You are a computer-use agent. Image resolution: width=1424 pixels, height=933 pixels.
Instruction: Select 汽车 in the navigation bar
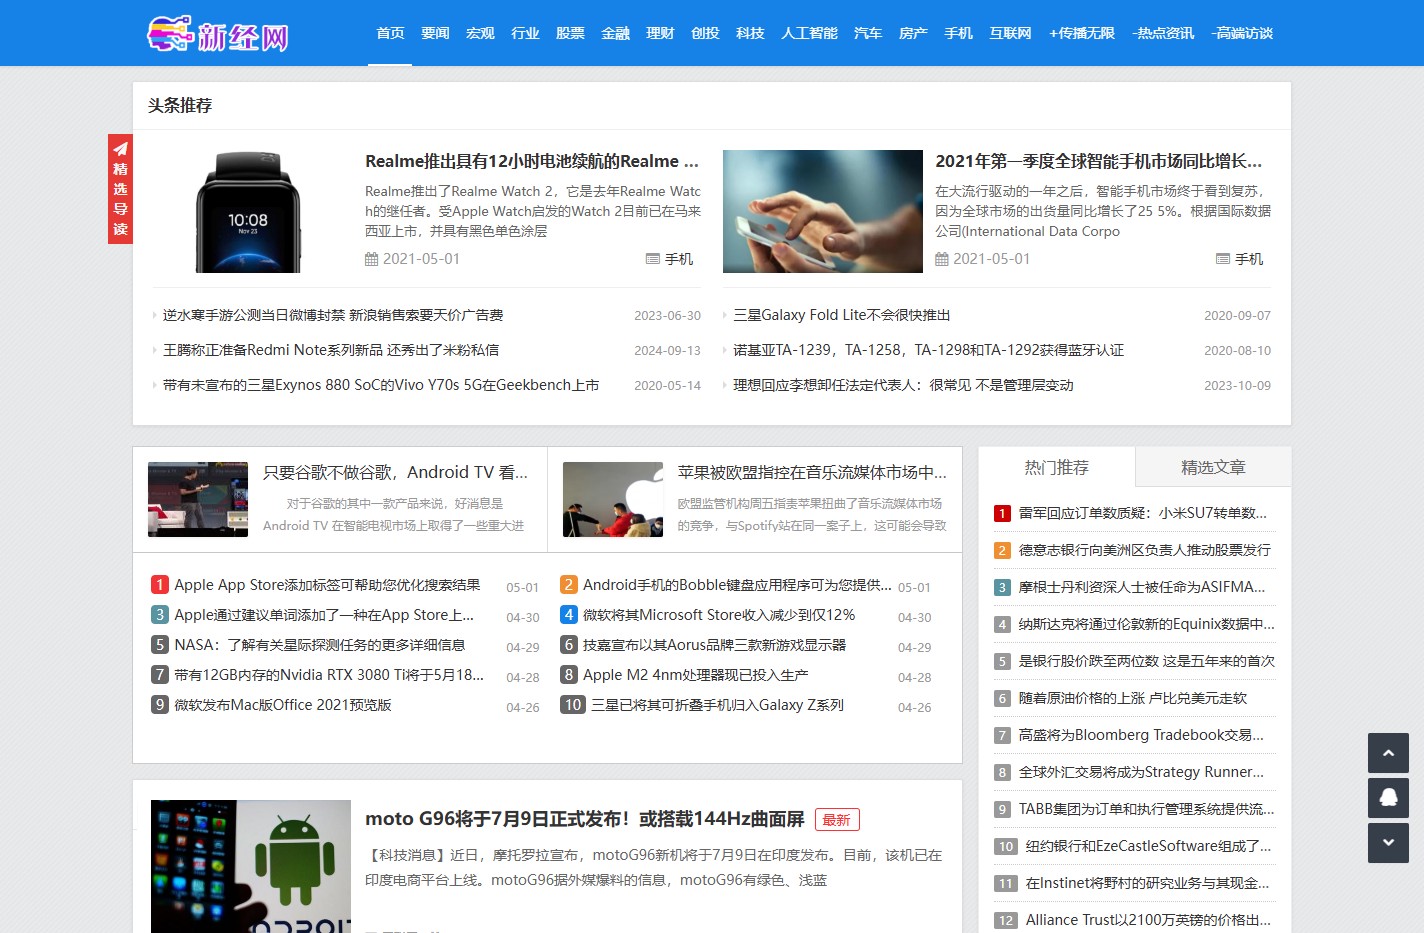(868, 33)
